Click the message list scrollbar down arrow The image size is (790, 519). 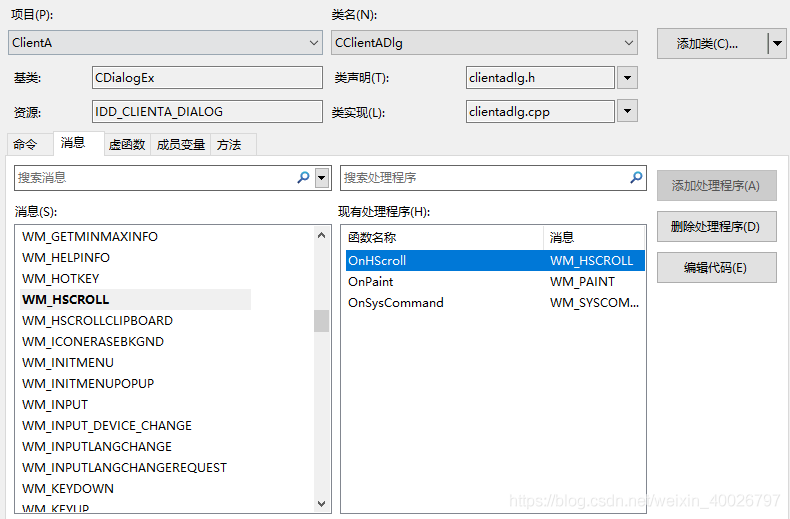coord(321,503)
